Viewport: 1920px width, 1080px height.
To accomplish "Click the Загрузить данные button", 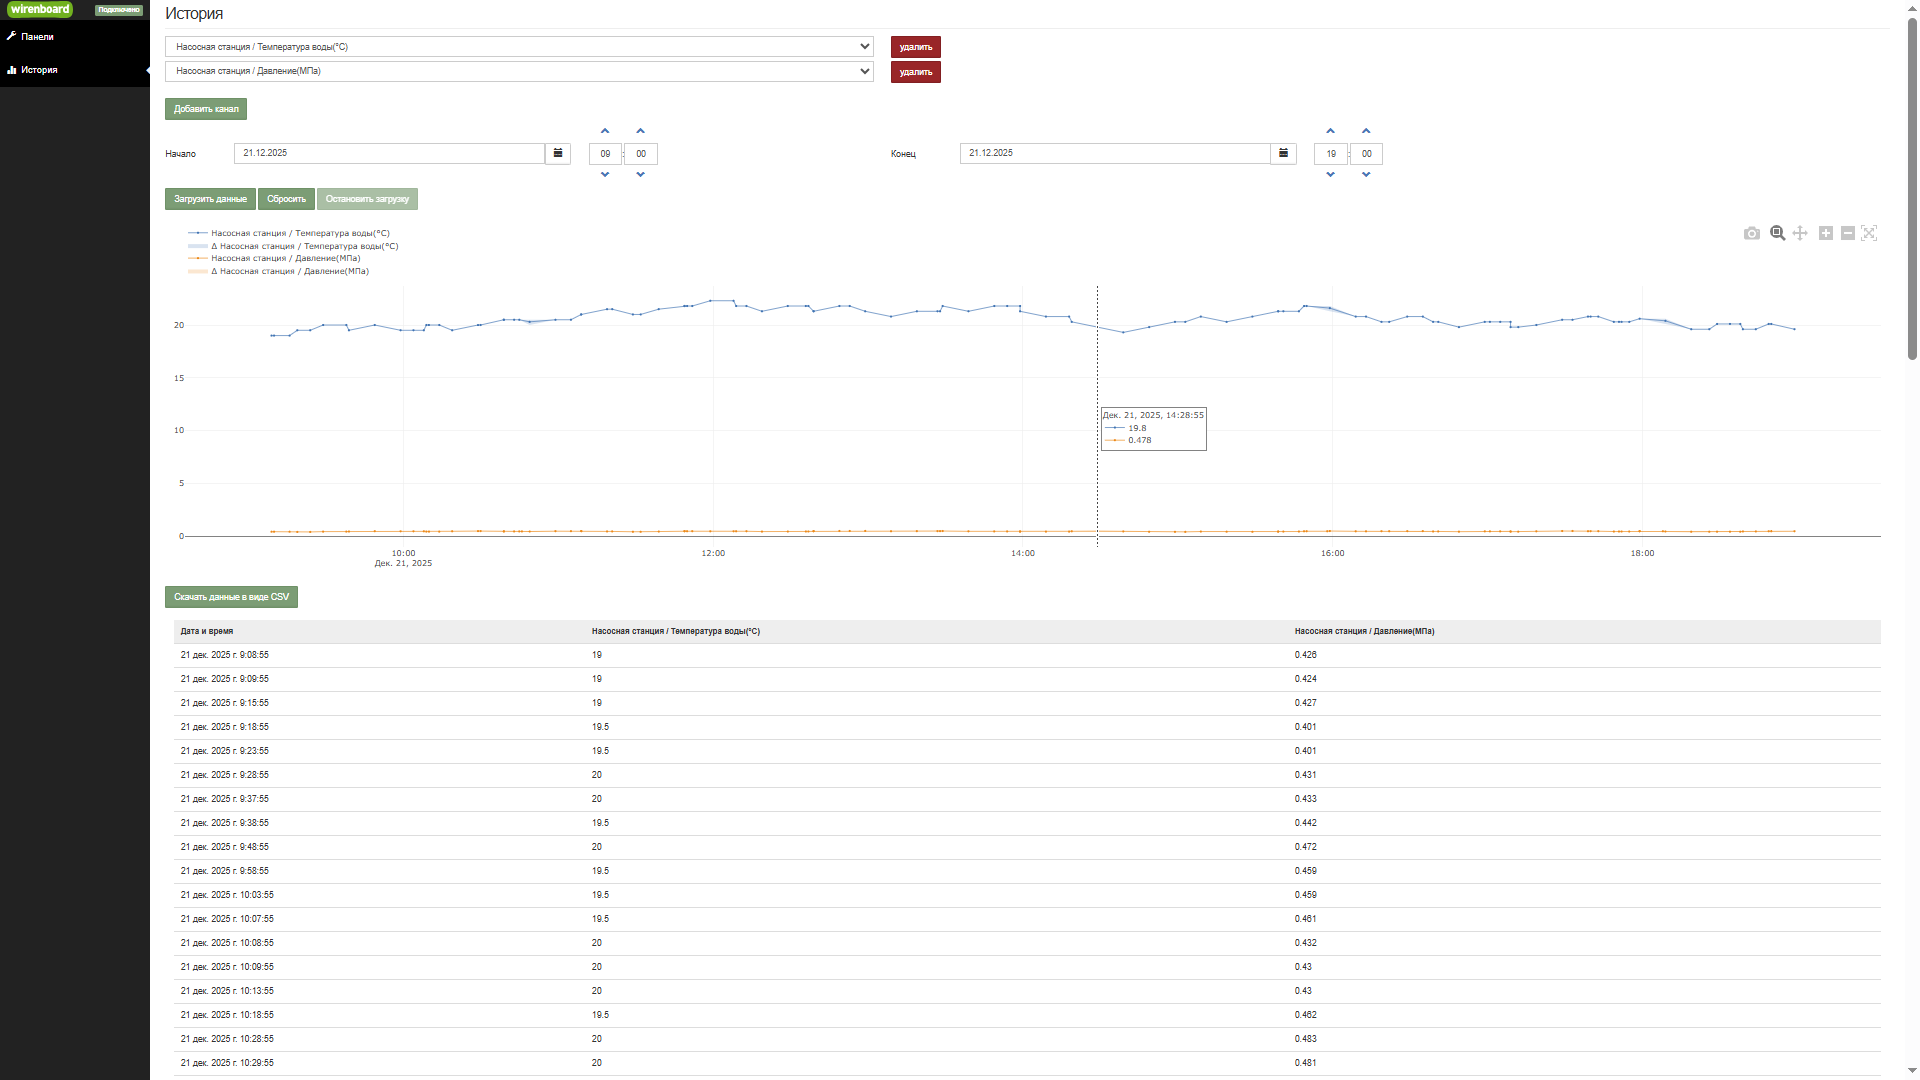I will [210, 199].
